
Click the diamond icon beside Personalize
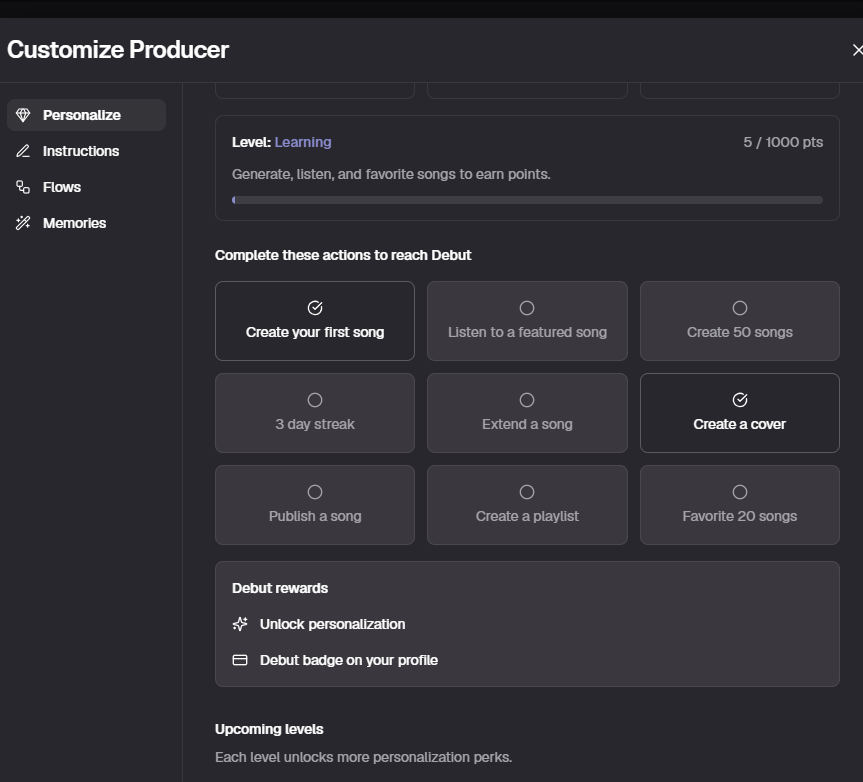coord(23,114)
